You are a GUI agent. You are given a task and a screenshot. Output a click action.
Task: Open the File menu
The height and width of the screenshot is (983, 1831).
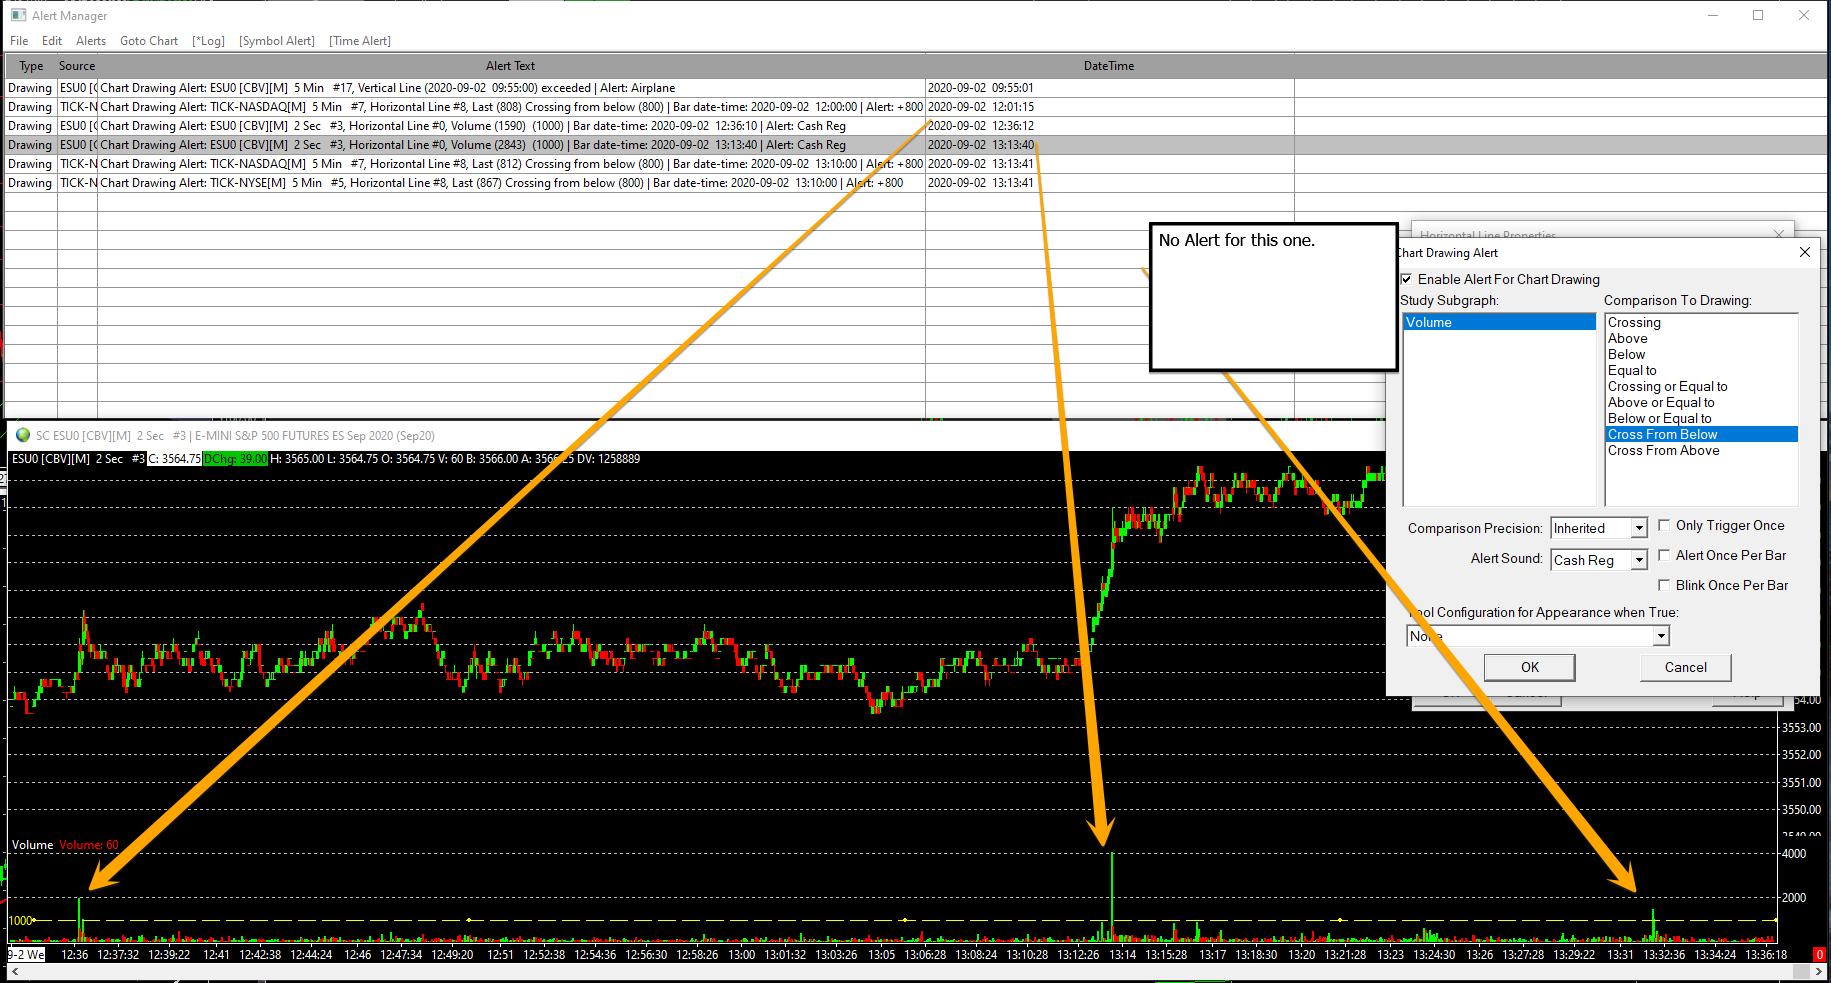19,41
